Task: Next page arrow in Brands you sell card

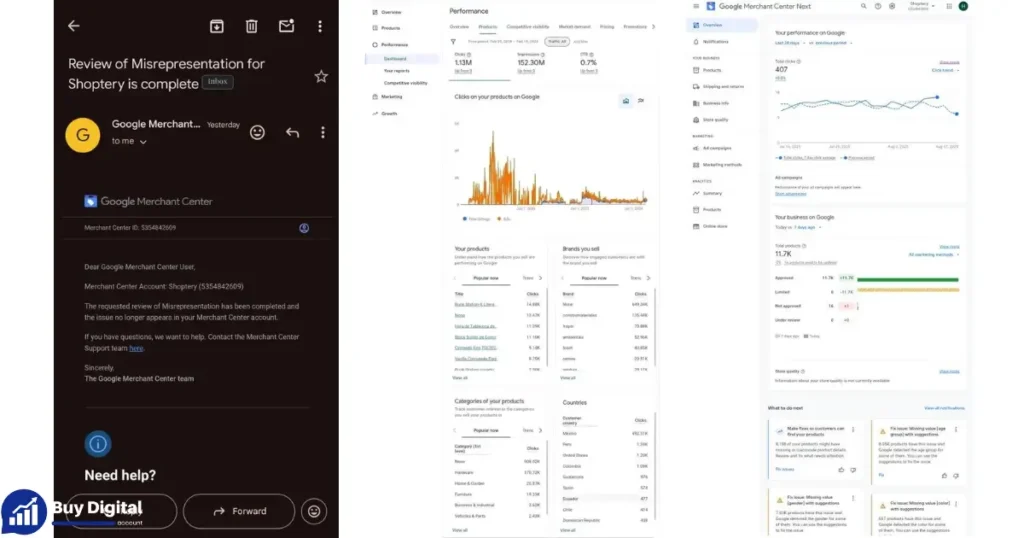Action: (648, 278)
